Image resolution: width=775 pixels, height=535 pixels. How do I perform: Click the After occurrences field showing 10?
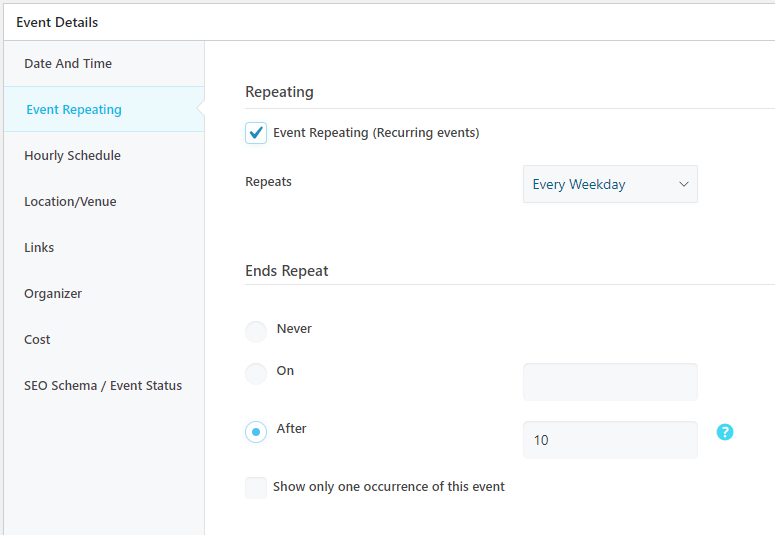610,440
